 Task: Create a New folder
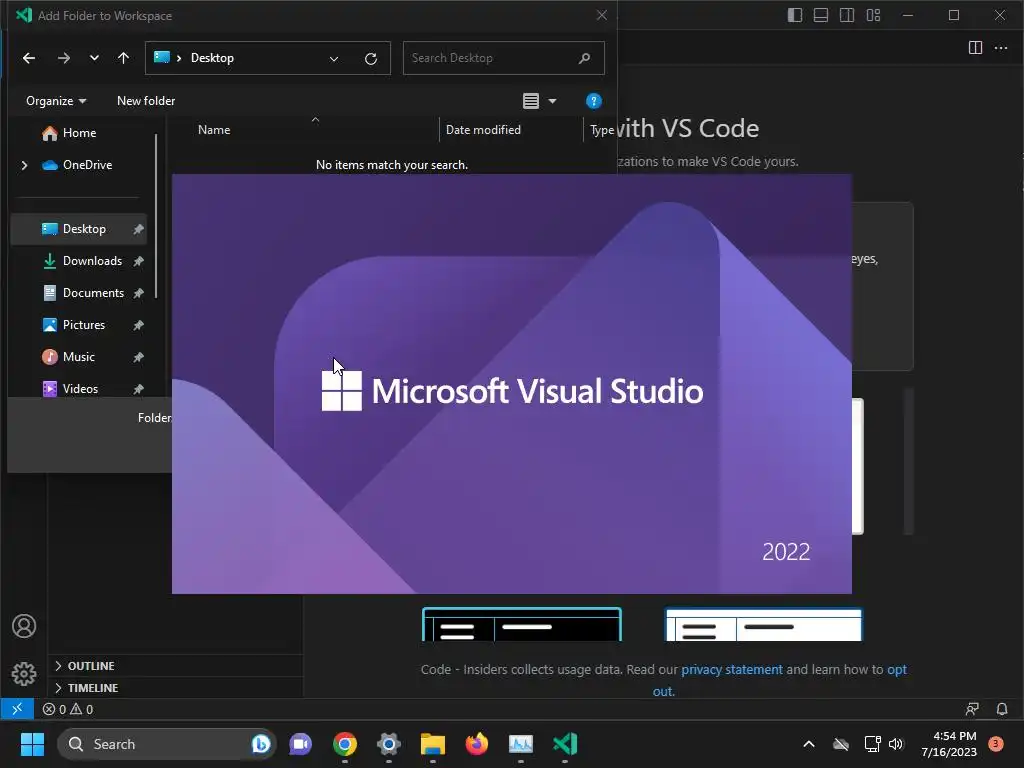pyautogui.click(x=146, y=101)
